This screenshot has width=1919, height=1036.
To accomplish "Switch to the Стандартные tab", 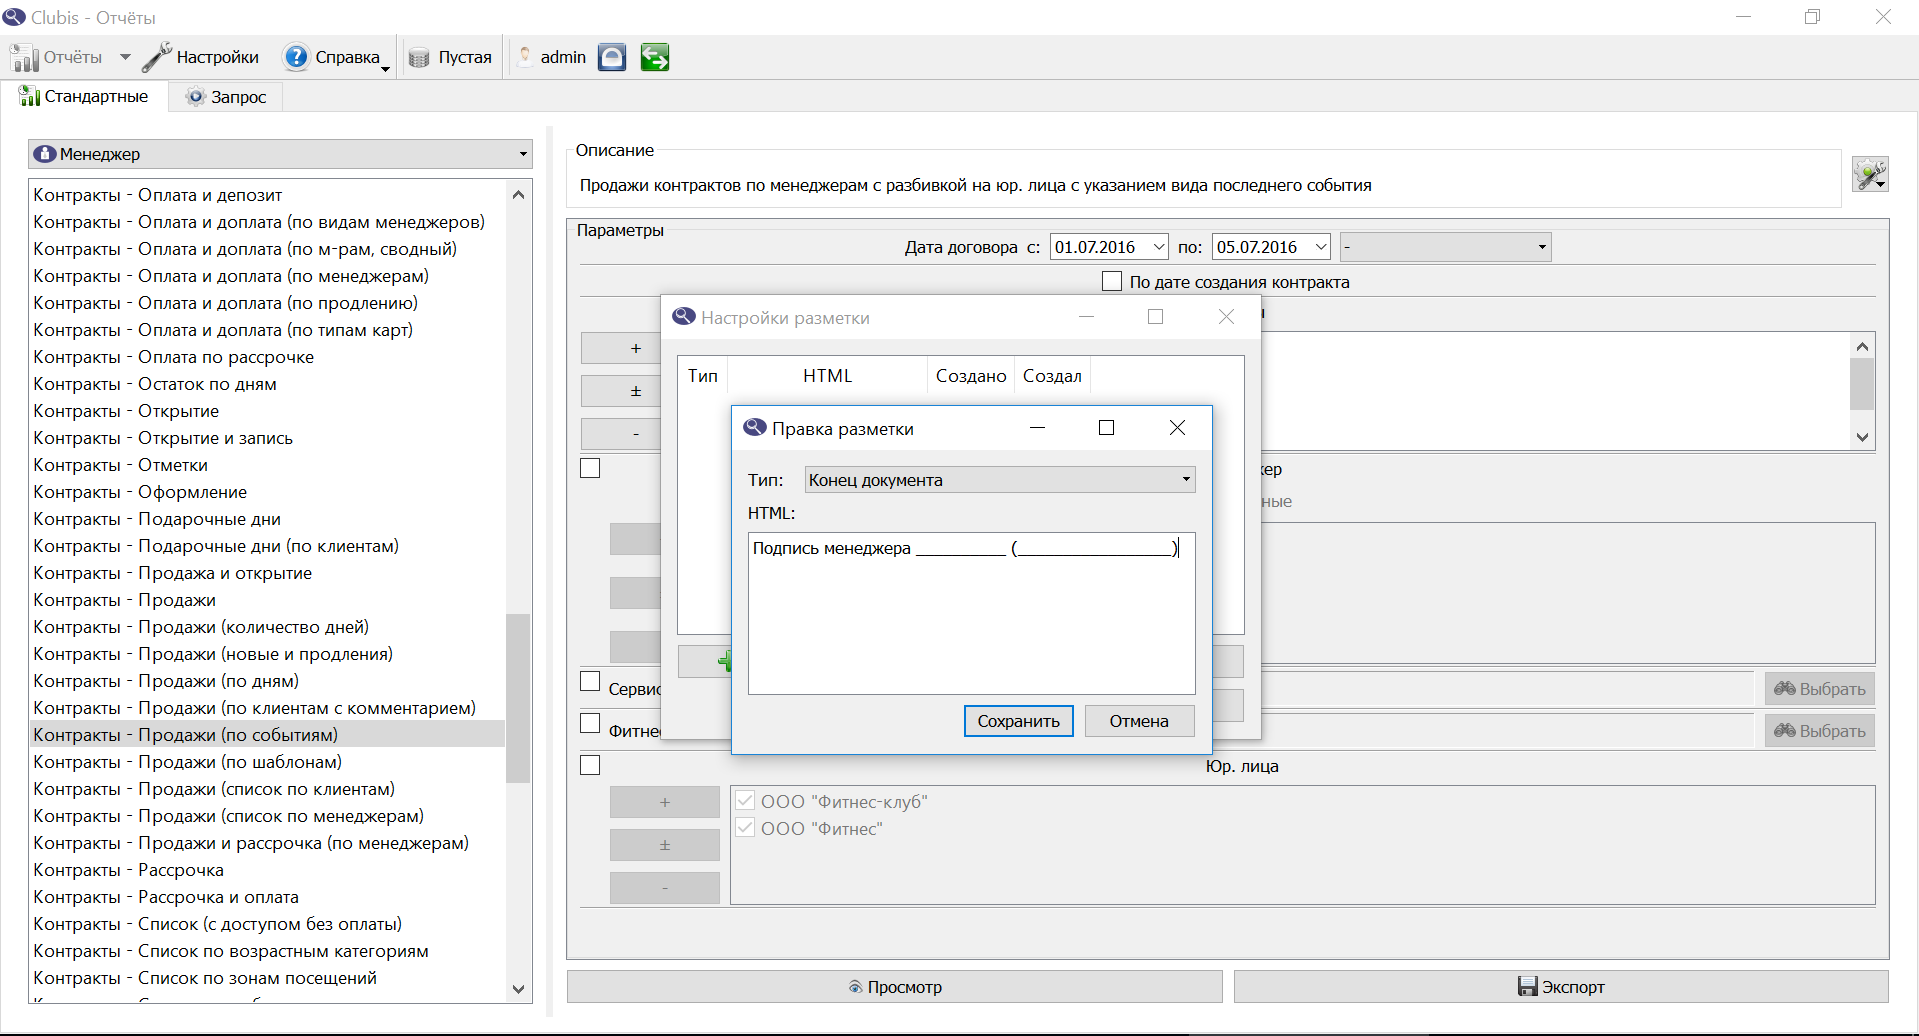I will (x=84, y=97).
